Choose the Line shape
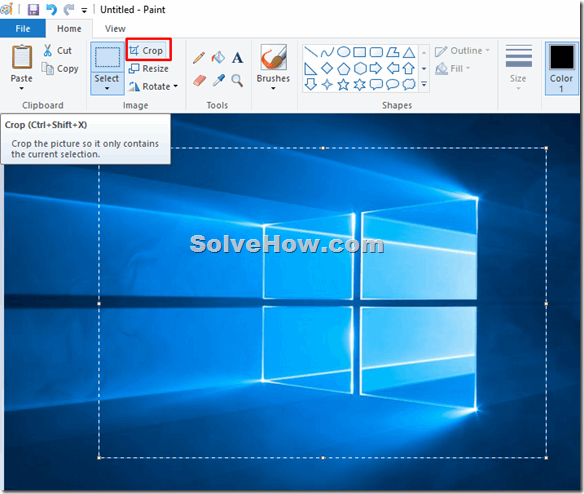 tap(311, 52)
